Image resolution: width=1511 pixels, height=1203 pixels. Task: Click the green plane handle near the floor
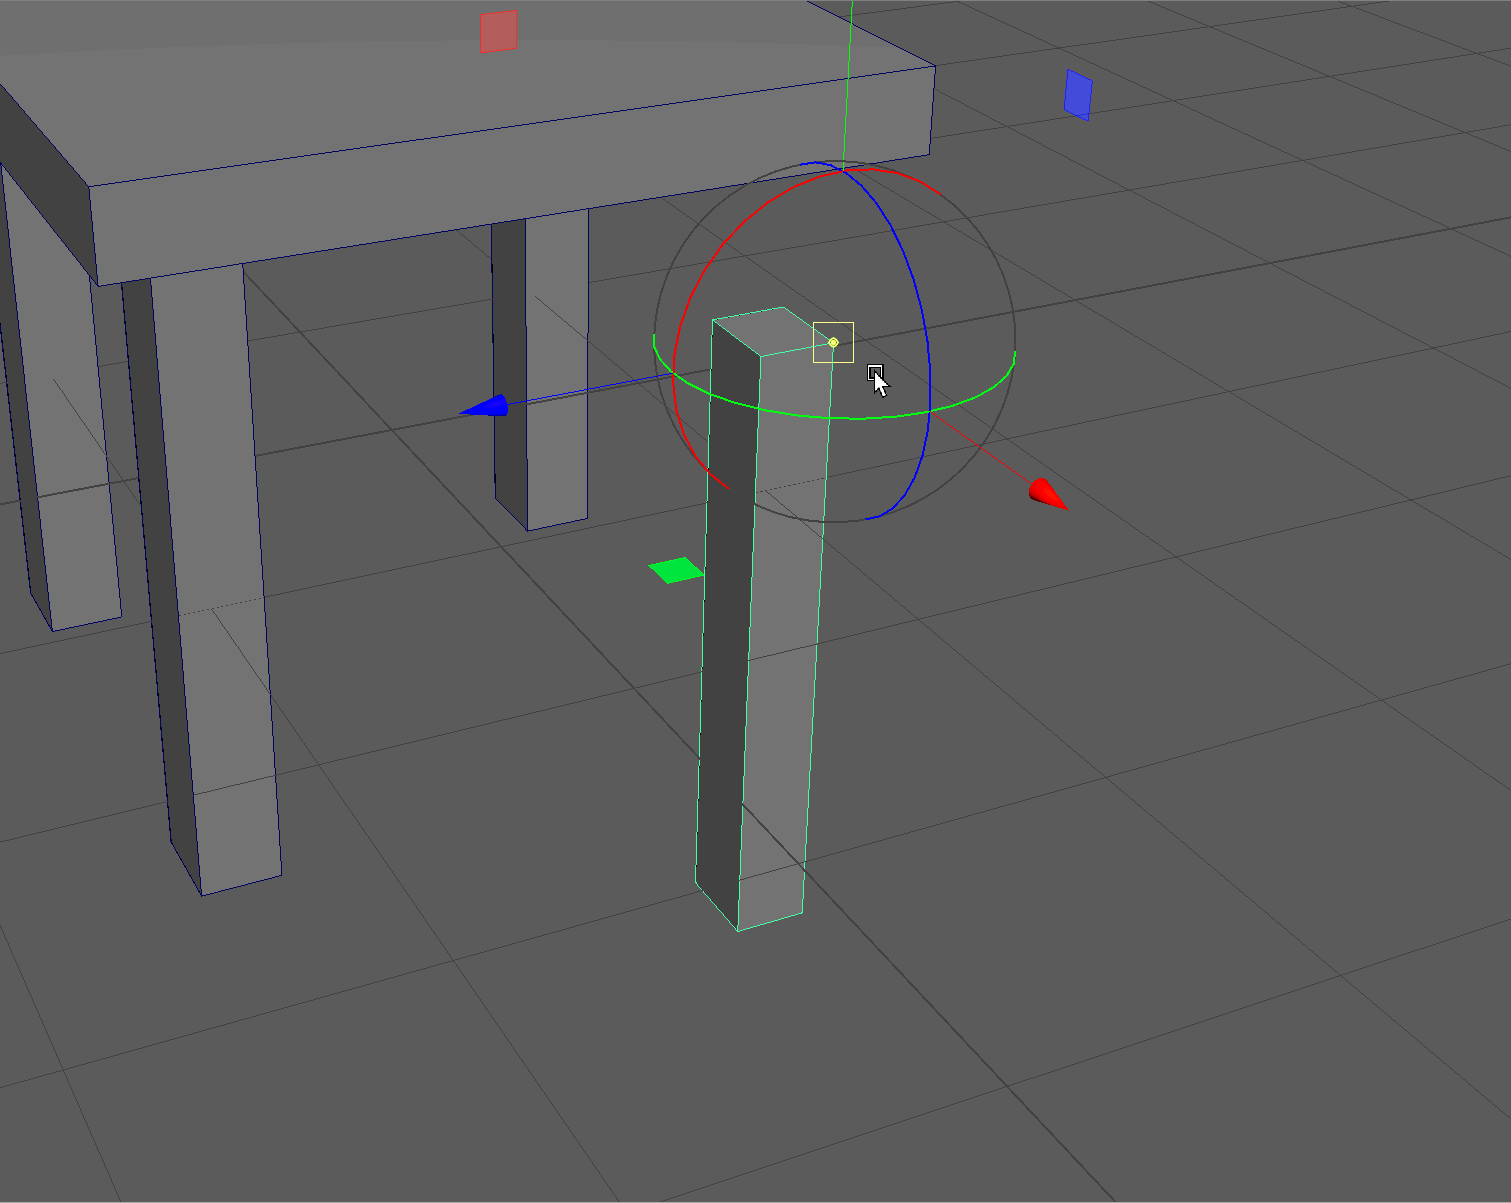click(677, 570)
